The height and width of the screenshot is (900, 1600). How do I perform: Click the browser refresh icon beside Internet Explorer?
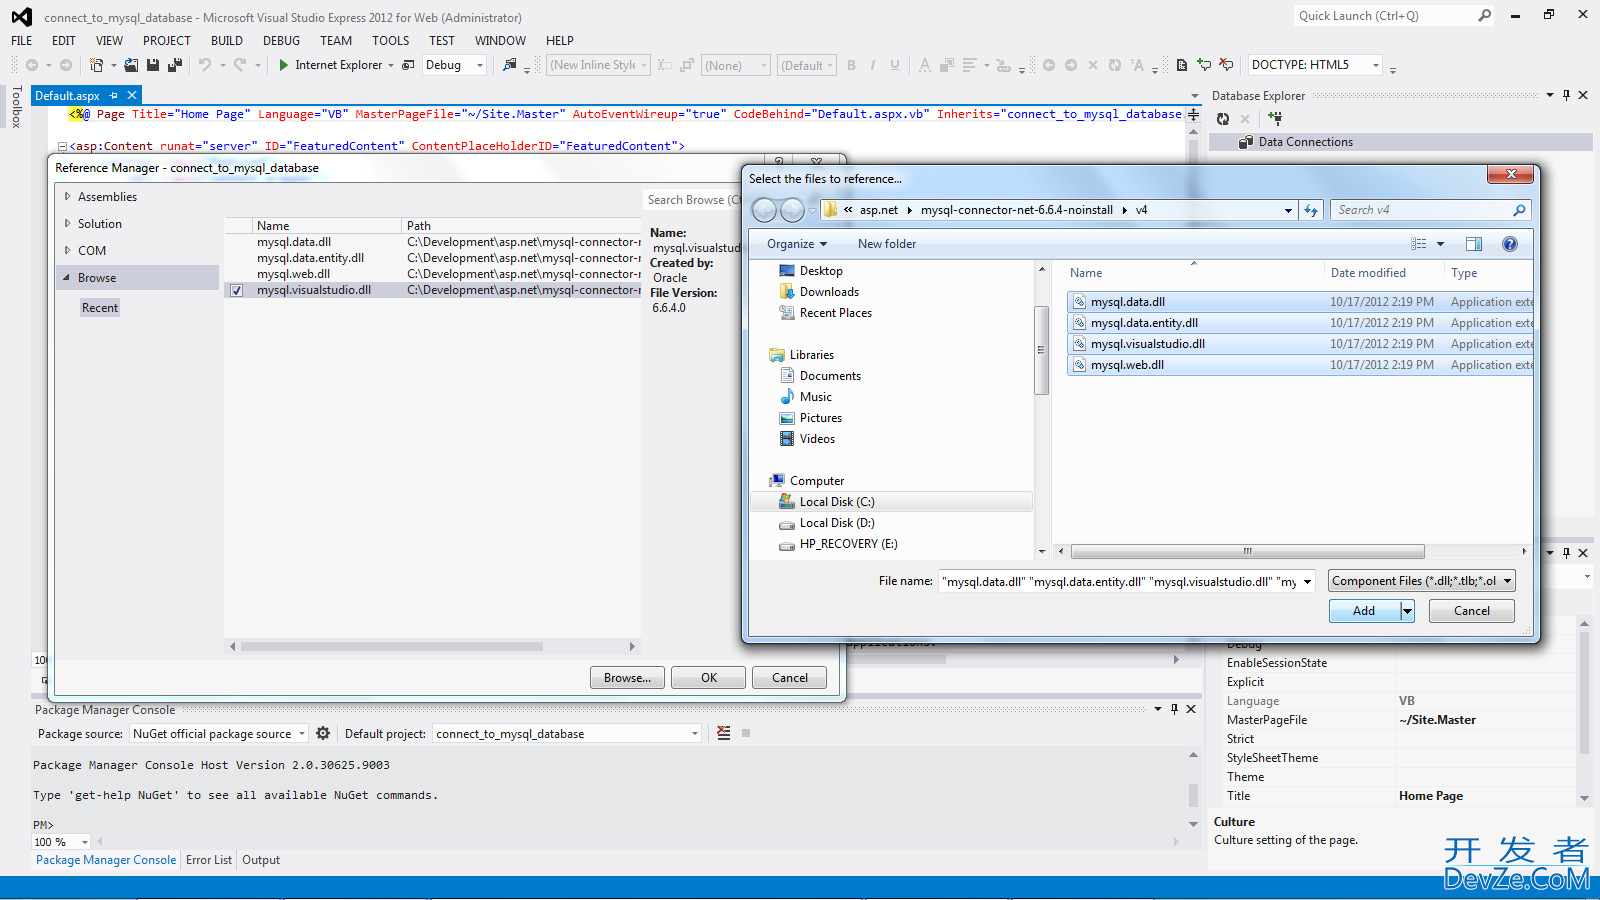408,65
